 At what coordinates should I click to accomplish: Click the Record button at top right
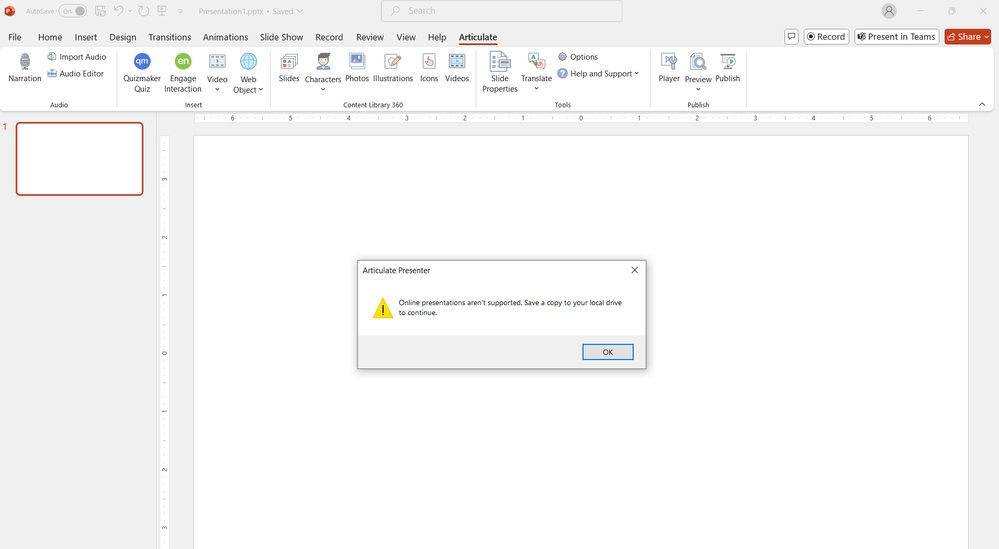click(826, 36)
